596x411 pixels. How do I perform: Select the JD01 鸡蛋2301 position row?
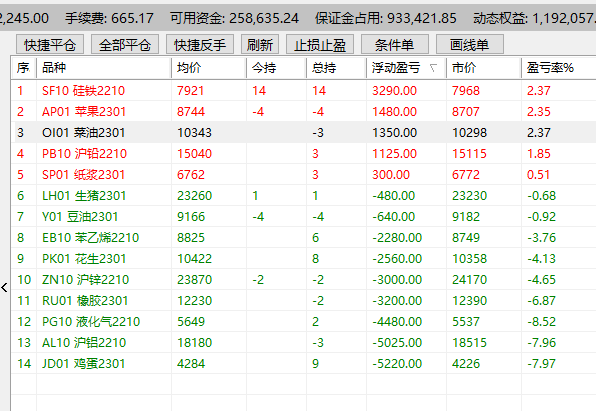click(x=303, y=363)
